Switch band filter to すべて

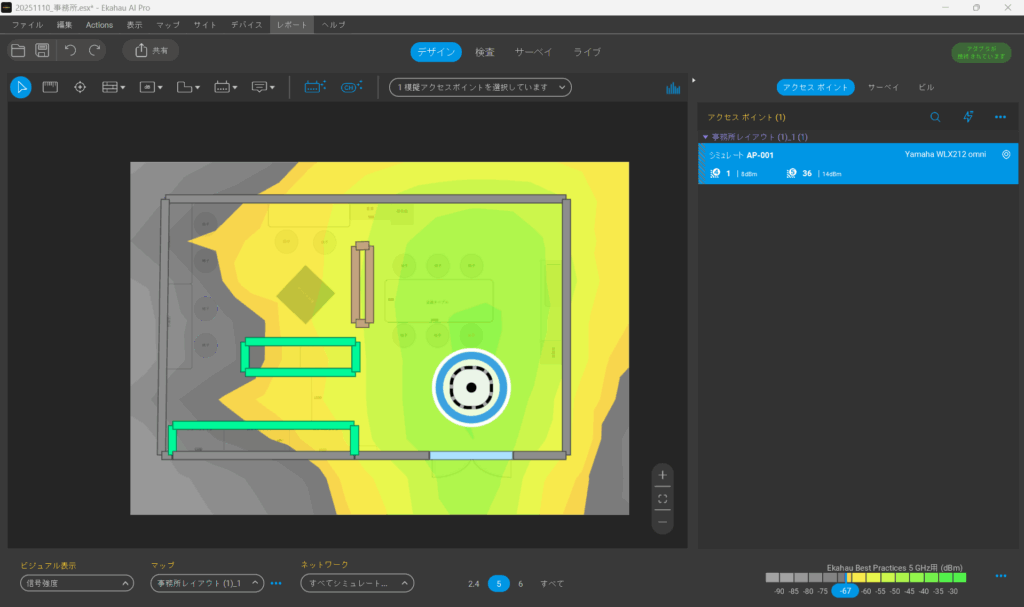coord(552,583)
